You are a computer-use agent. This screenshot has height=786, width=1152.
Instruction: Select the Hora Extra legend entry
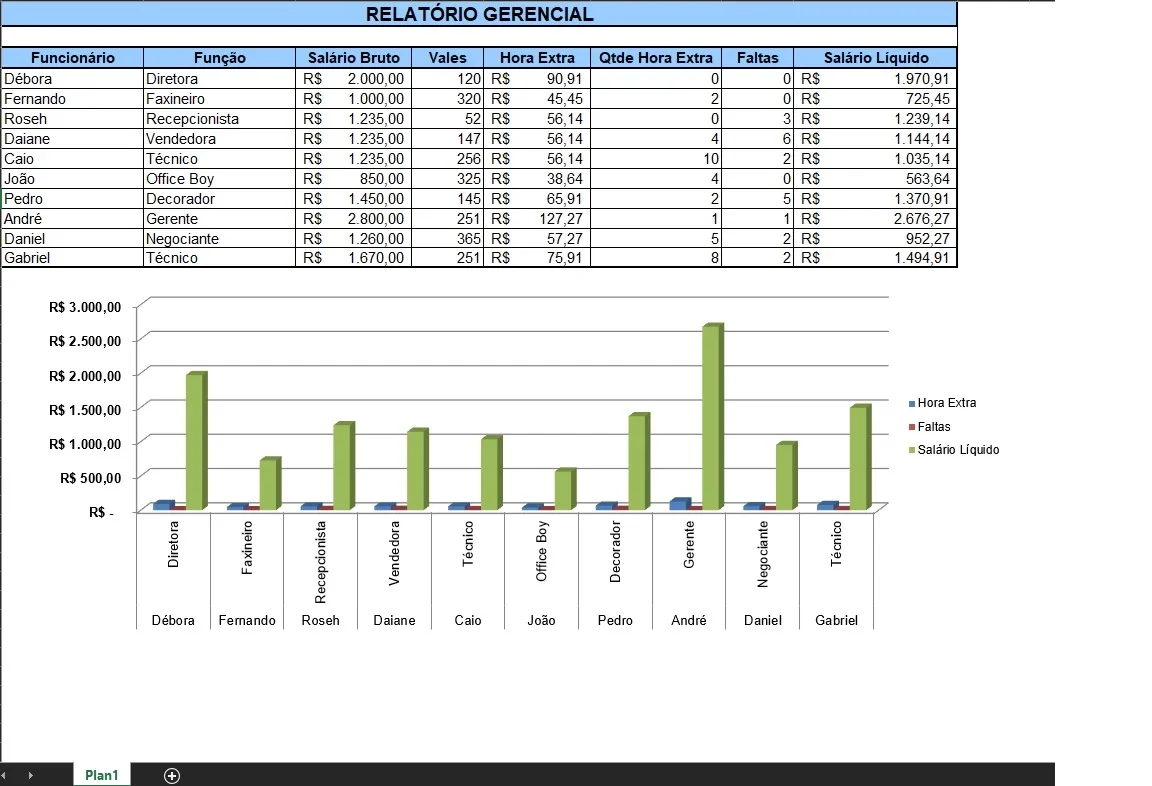point(943,403)
